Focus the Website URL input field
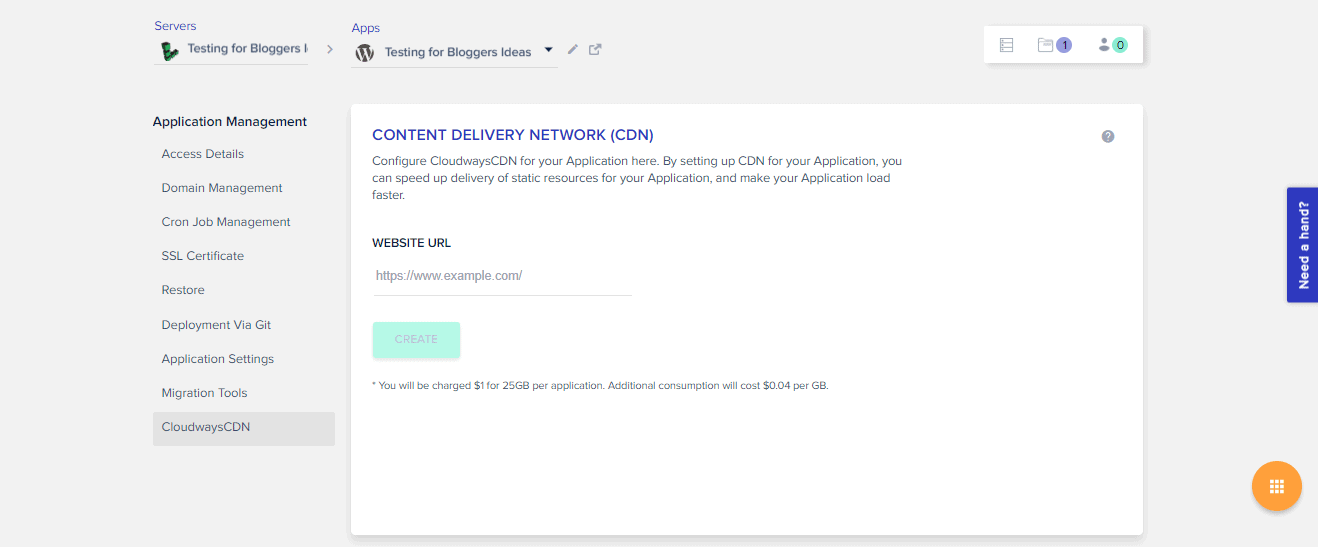1318x547 pixels. tap(502, 276)
